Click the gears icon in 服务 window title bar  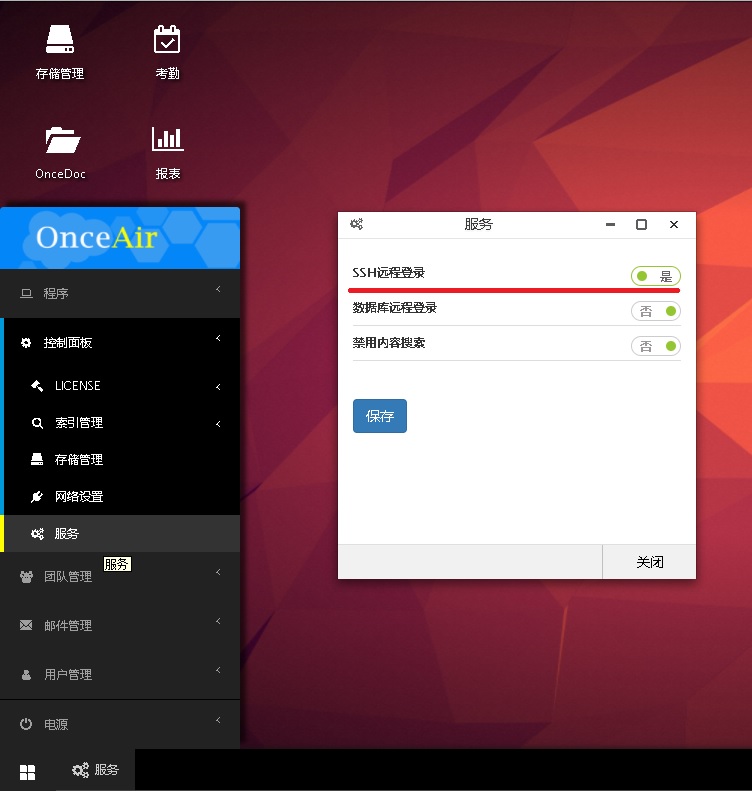coord(357,224)
